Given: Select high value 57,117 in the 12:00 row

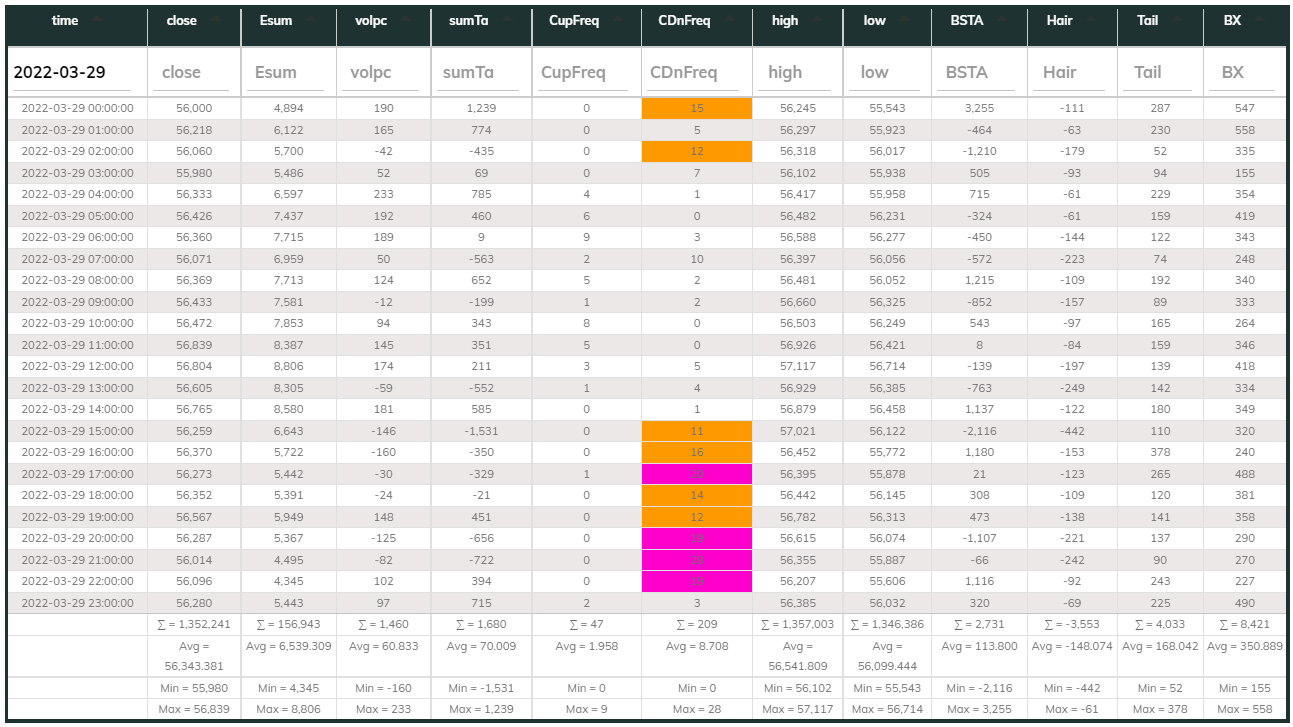Looking at the screenshot, I should (797, 366).
